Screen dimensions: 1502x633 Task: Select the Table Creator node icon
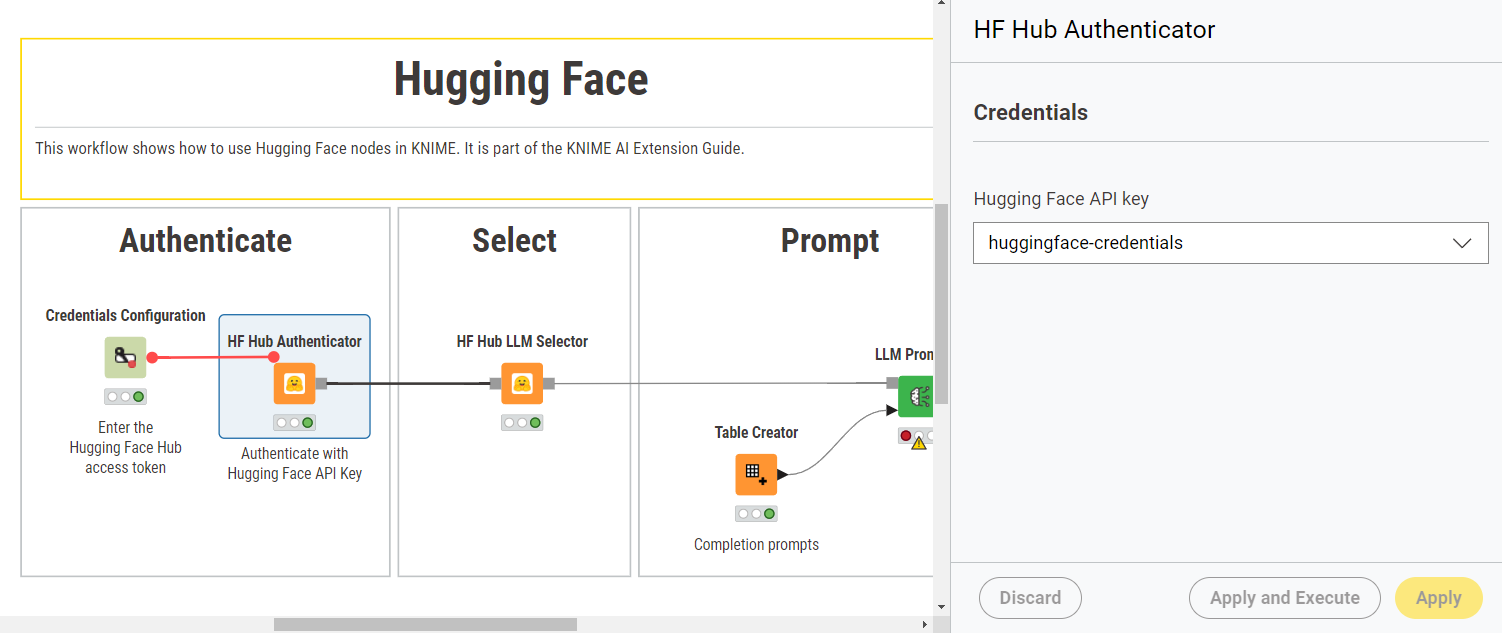pyautogui.click(x=756, y=474)
